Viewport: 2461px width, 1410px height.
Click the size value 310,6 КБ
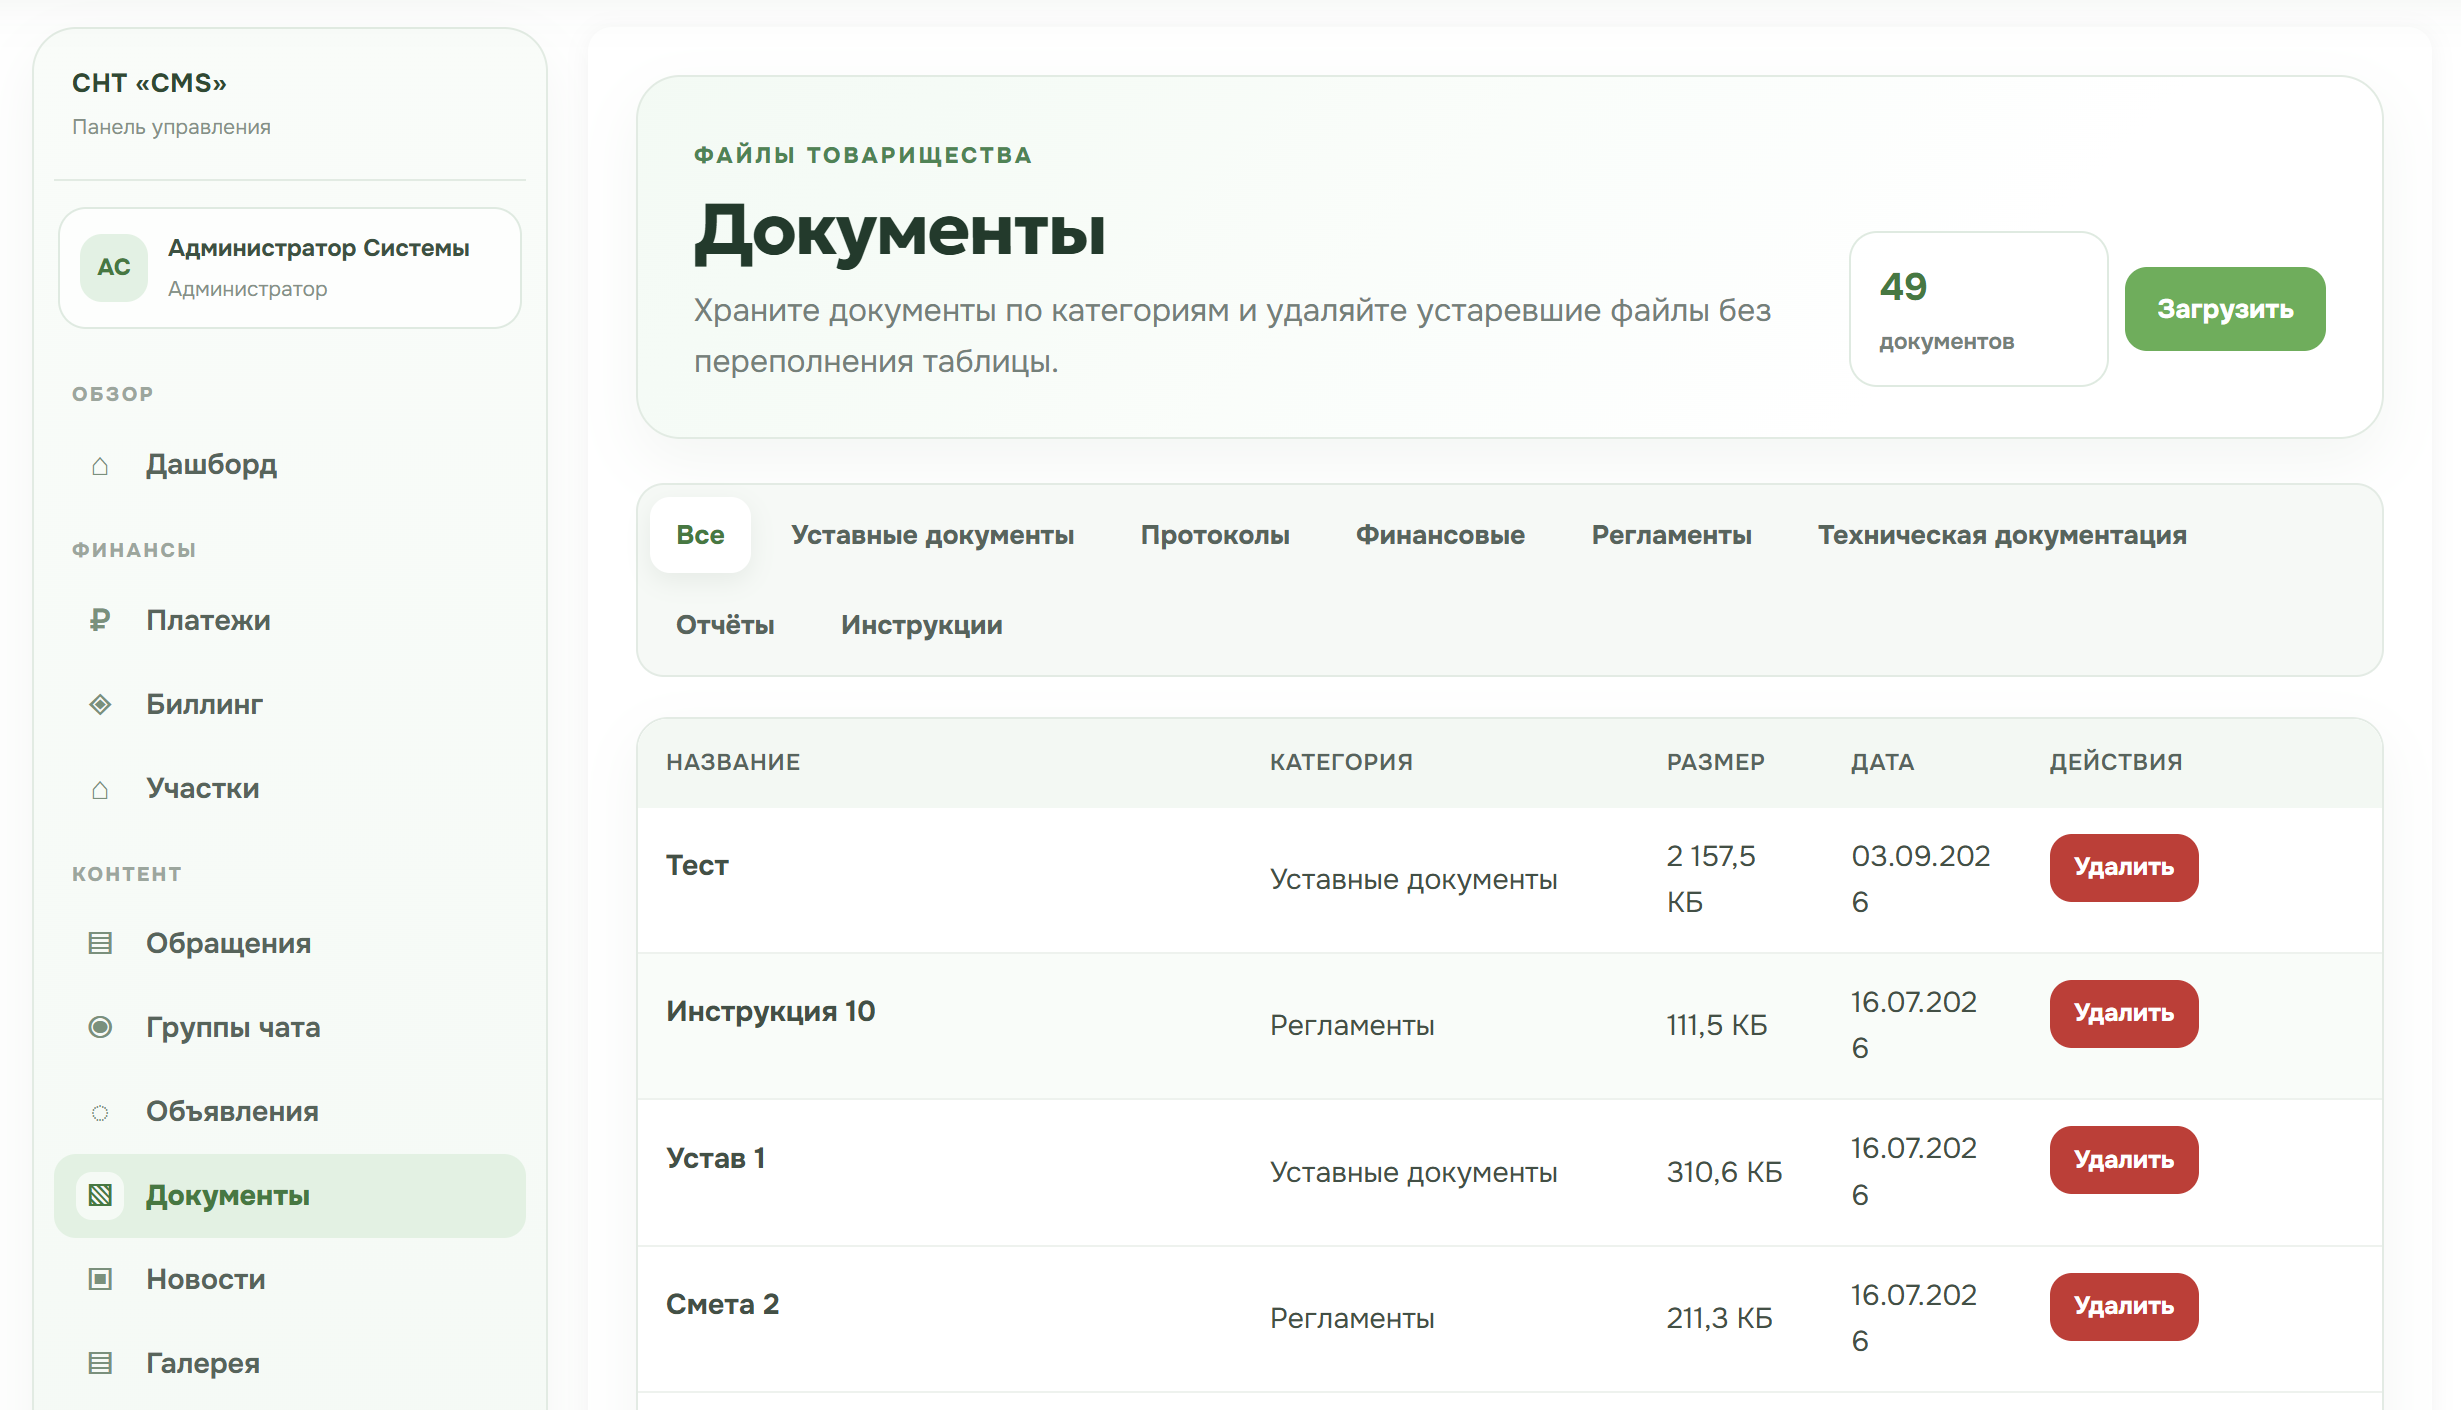tap(1724, 1172)
